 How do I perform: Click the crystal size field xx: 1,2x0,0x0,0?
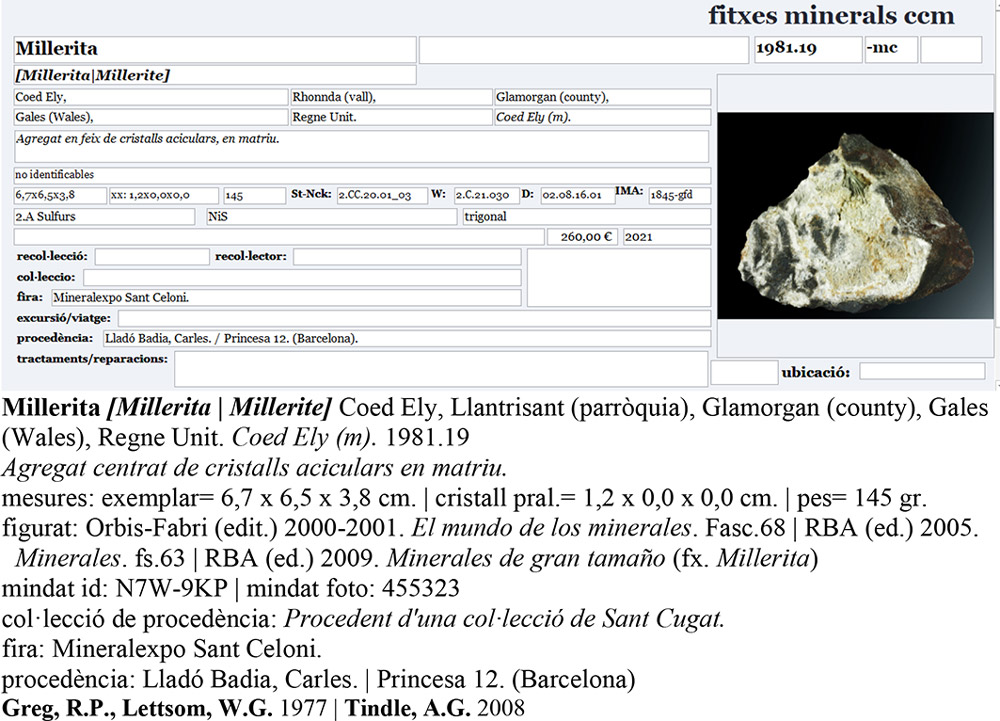click(164, 195)
